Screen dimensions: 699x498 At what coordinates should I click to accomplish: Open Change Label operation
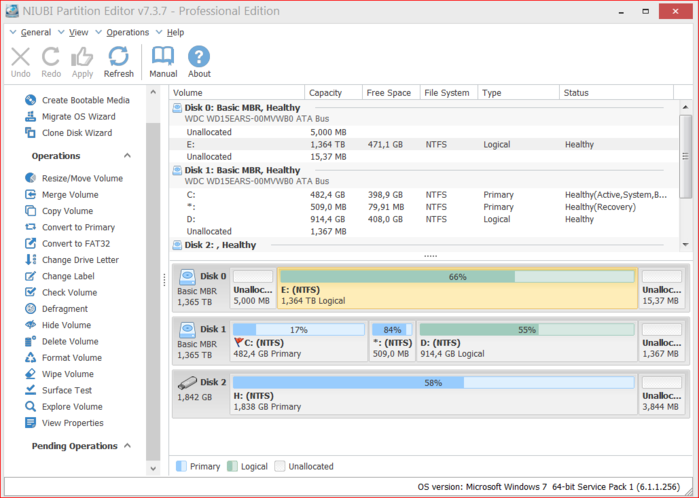60,276
